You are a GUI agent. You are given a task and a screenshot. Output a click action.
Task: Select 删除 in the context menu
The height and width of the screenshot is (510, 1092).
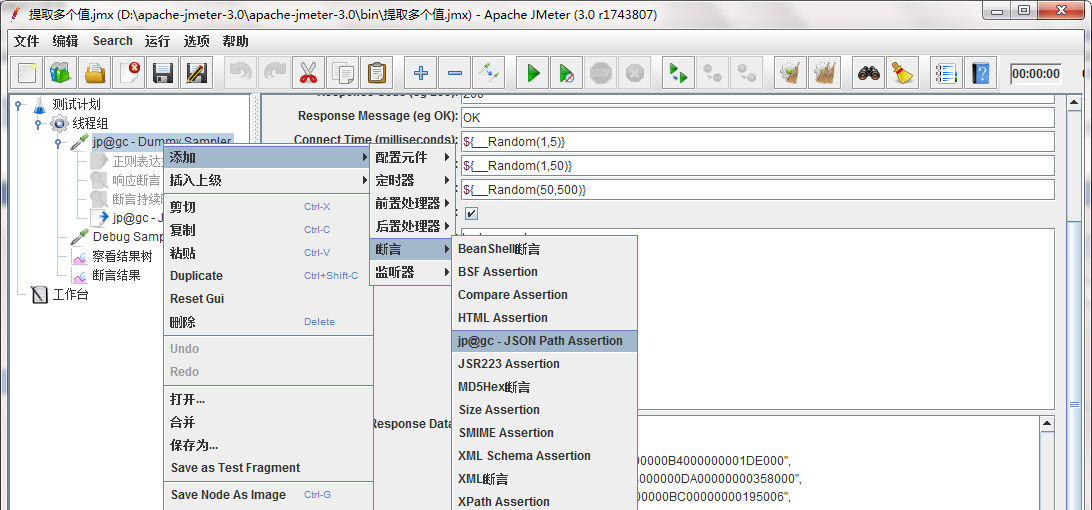(267, 322)
